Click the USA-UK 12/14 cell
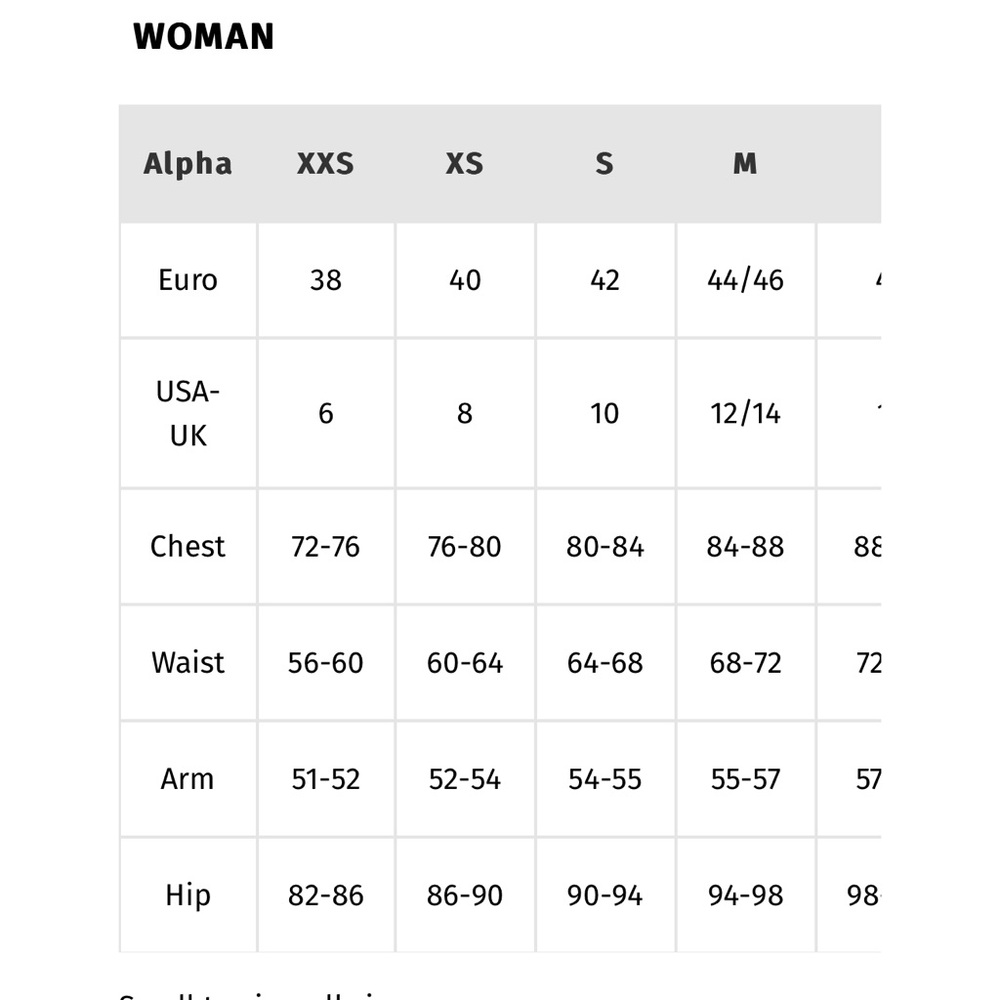Viewport: 1000px width, 1000px height. [746, 413]
